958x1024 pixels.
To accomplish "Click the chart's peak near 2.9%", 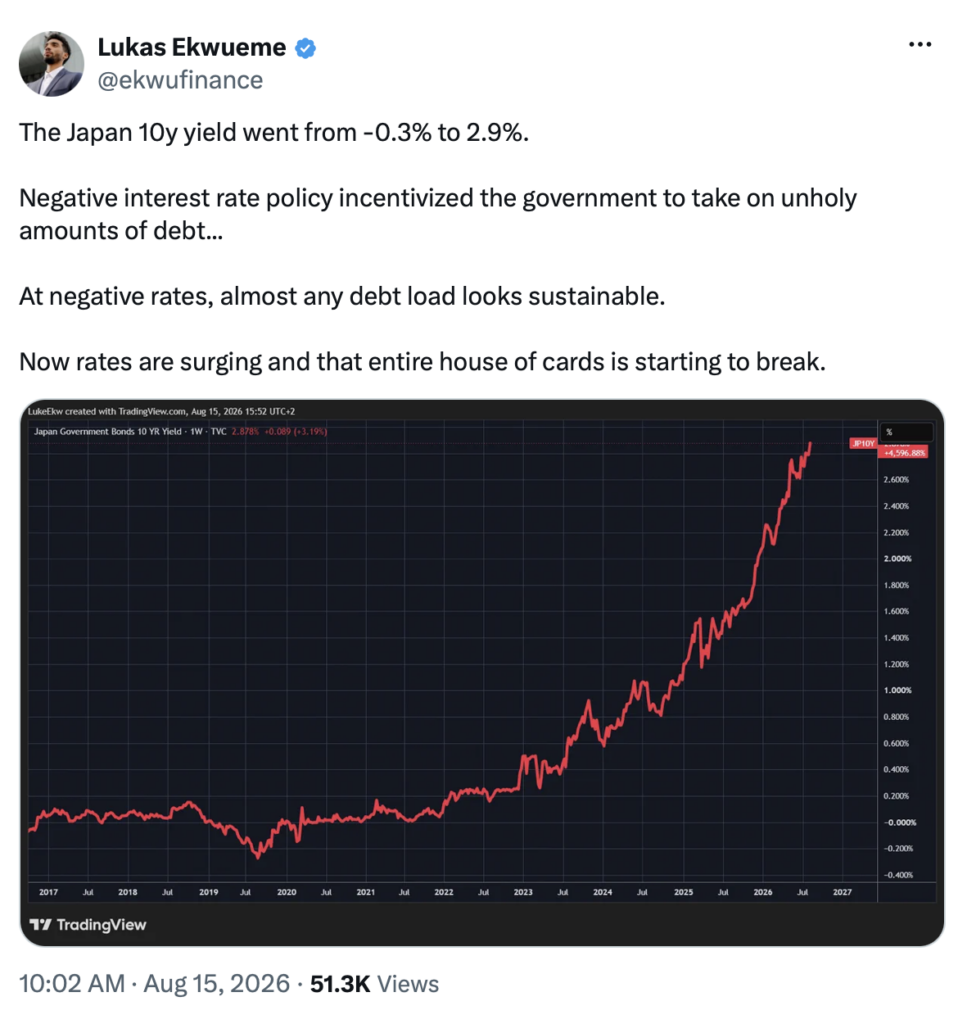I will click(810, 444).
